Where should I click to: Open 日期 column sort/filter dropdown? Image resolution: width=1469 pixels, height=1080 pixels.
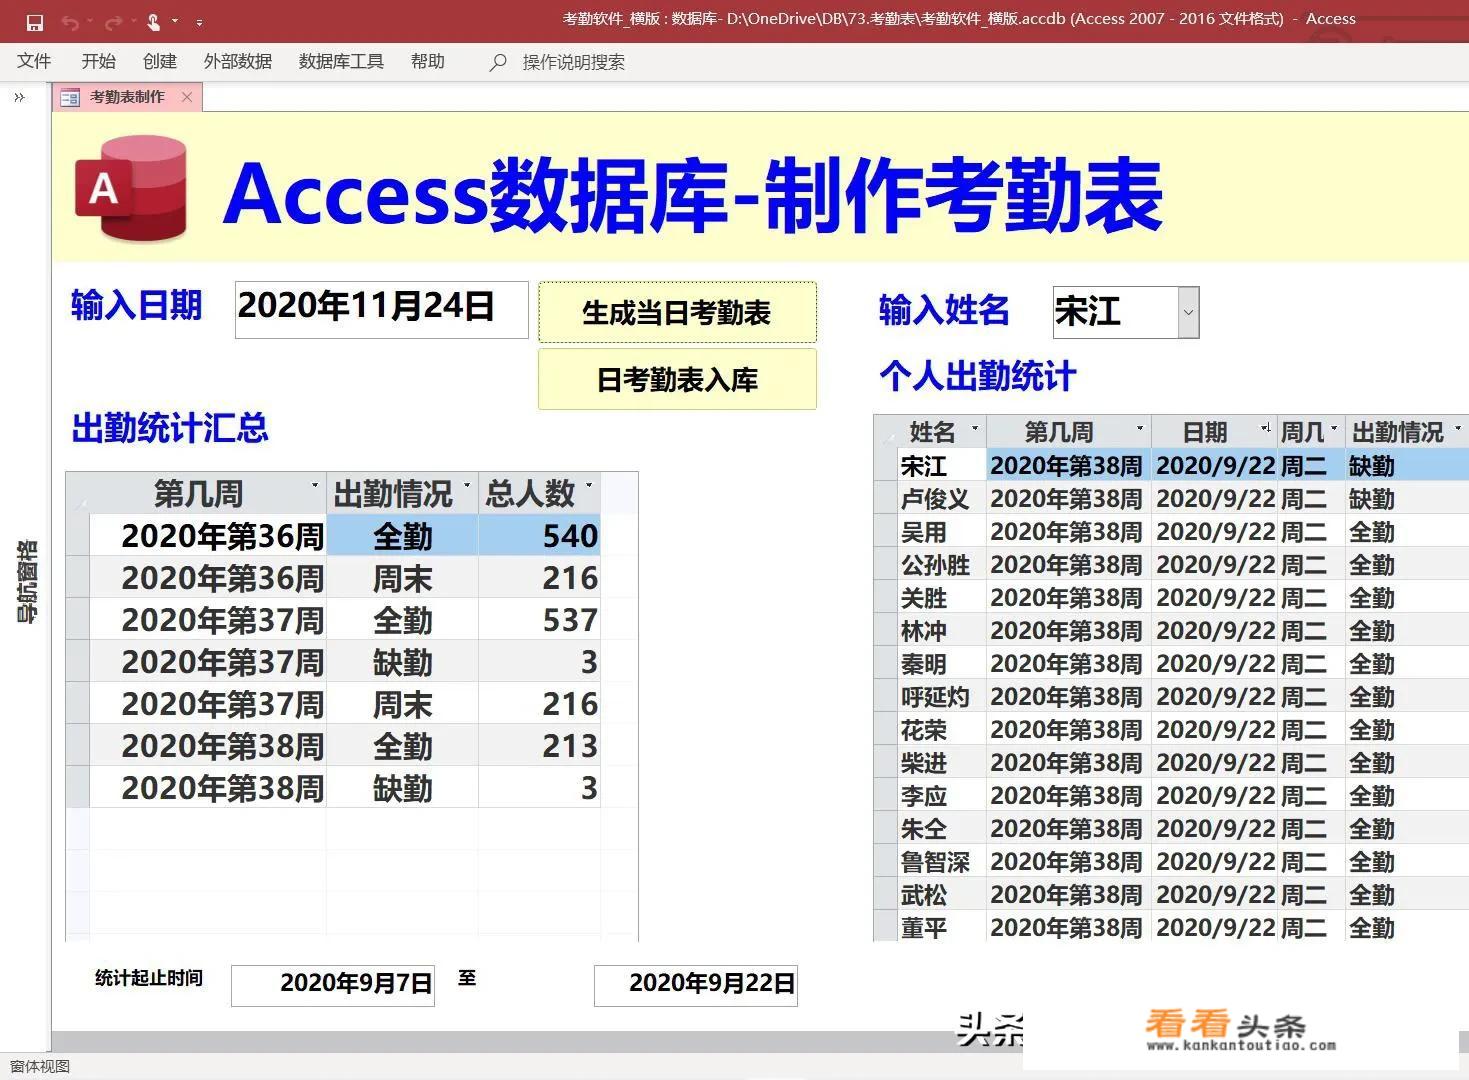(x=1265, y=430)
